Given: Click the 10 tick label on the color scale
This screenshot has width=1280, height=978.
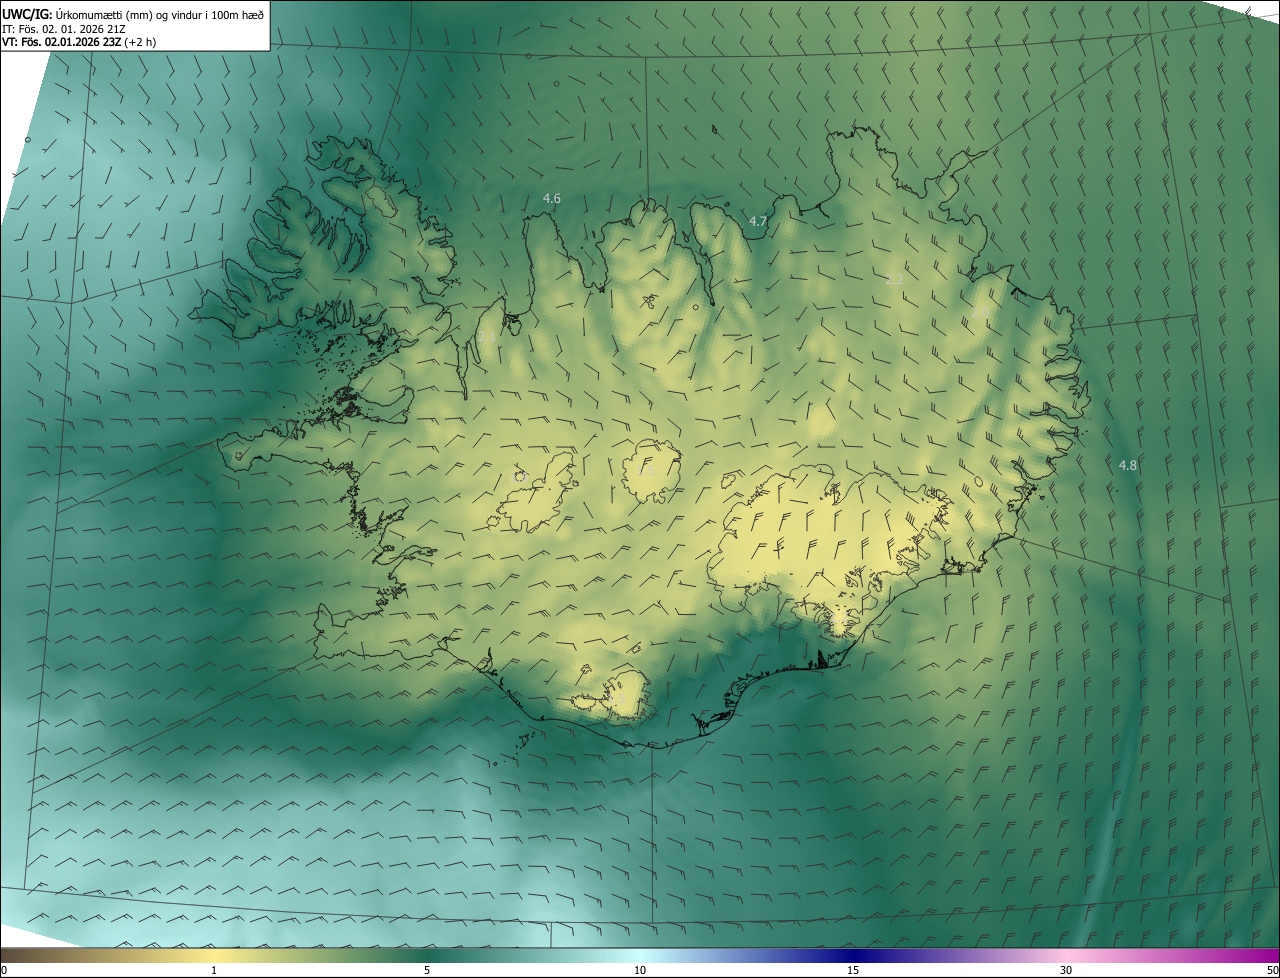Looking at the screenshot, I should (x=640, y=970).
